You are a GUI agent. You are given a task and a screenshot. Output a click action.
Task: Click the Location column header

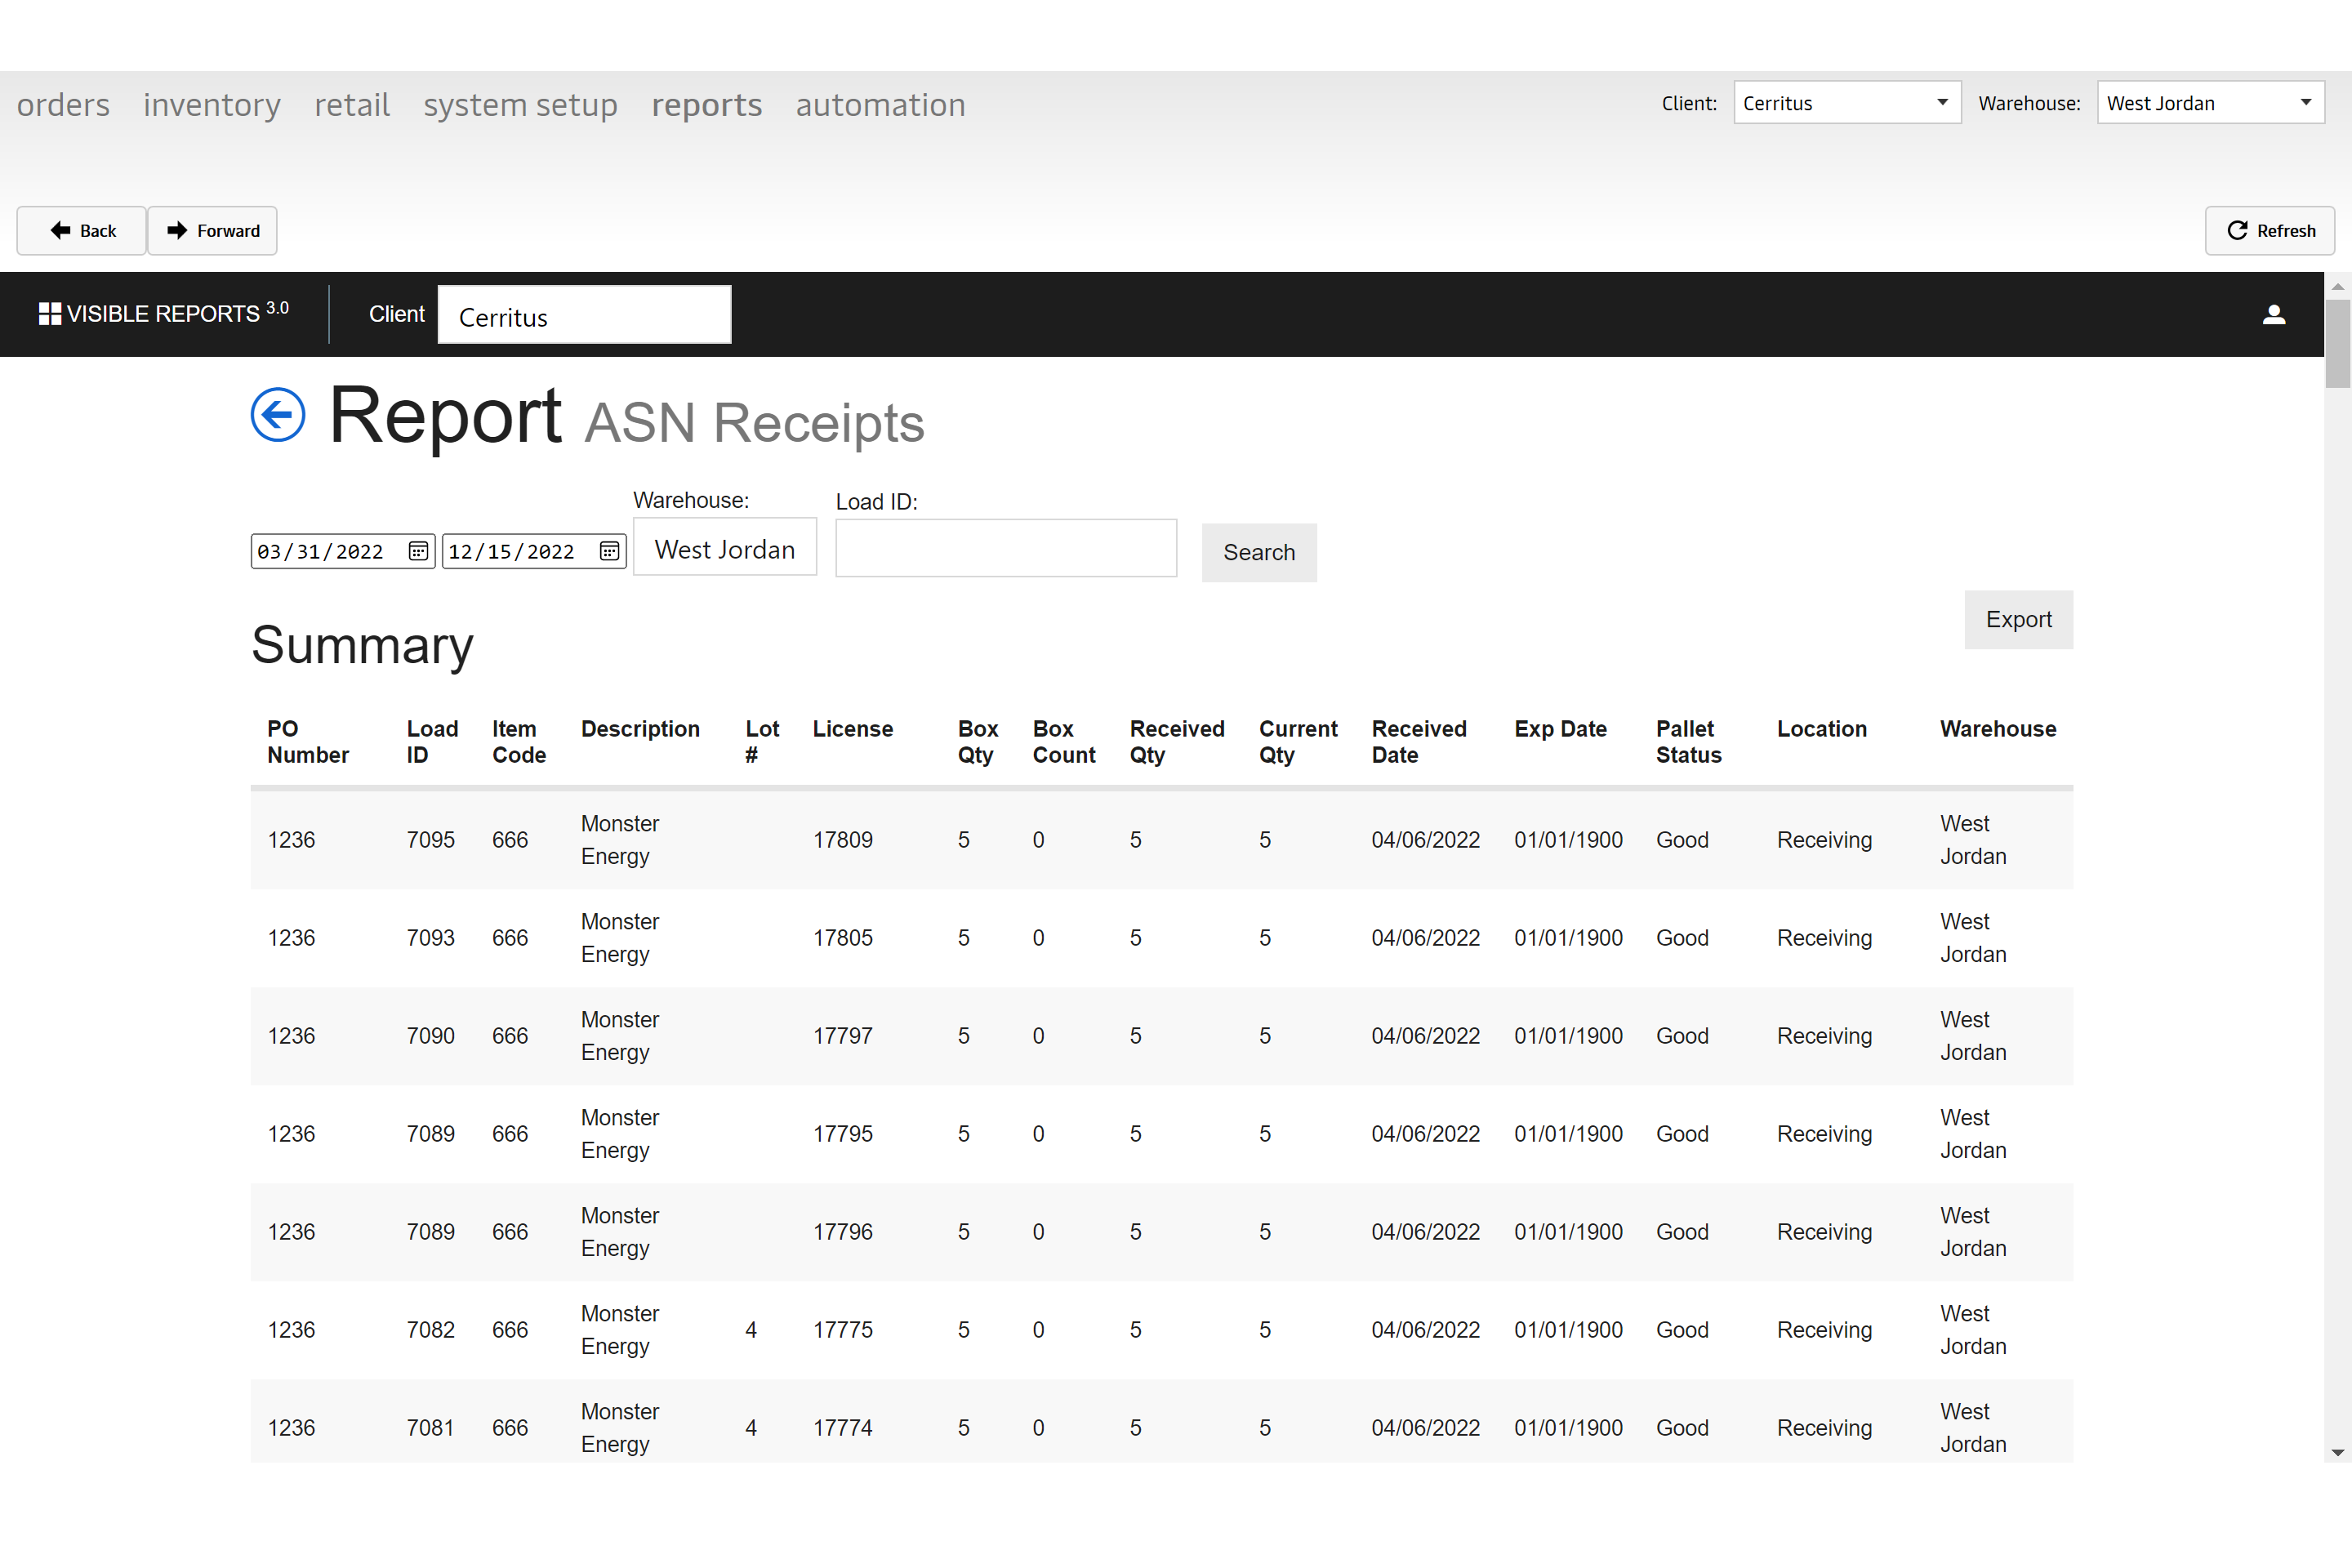pyautogui.click(x=1822, y=729)
